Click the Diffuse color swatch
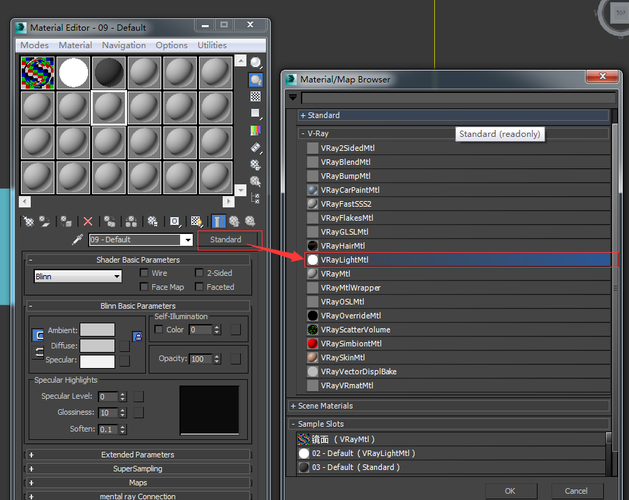The height and width of the screenshot is (500, 629). click(x=97, y=345)
